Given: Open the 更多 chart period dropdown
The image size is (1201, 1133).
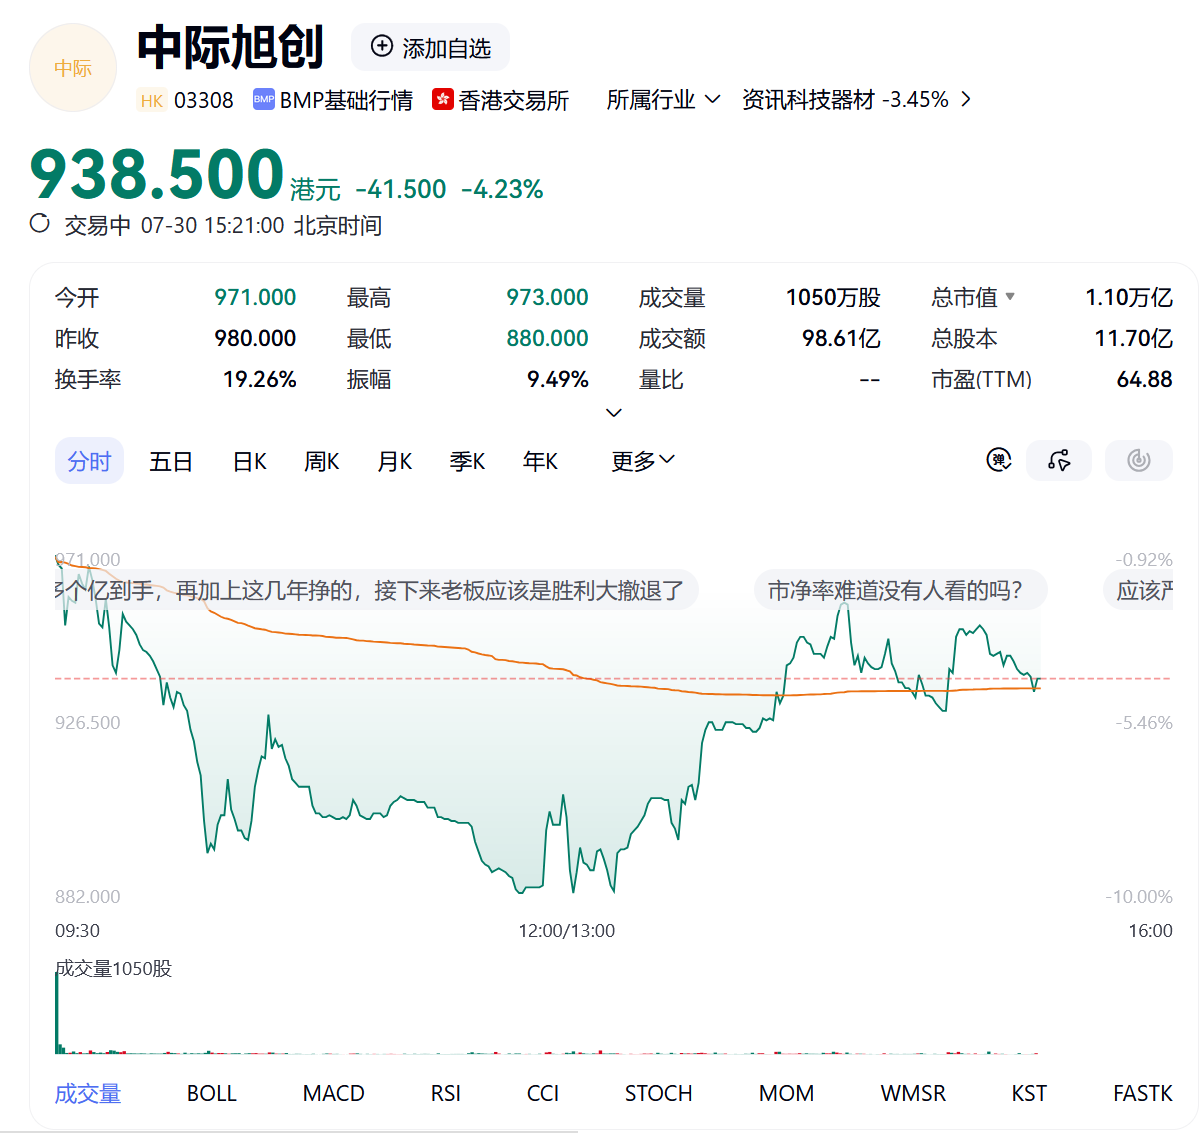Looking at the screenshot, I should [x=643, y=461].
